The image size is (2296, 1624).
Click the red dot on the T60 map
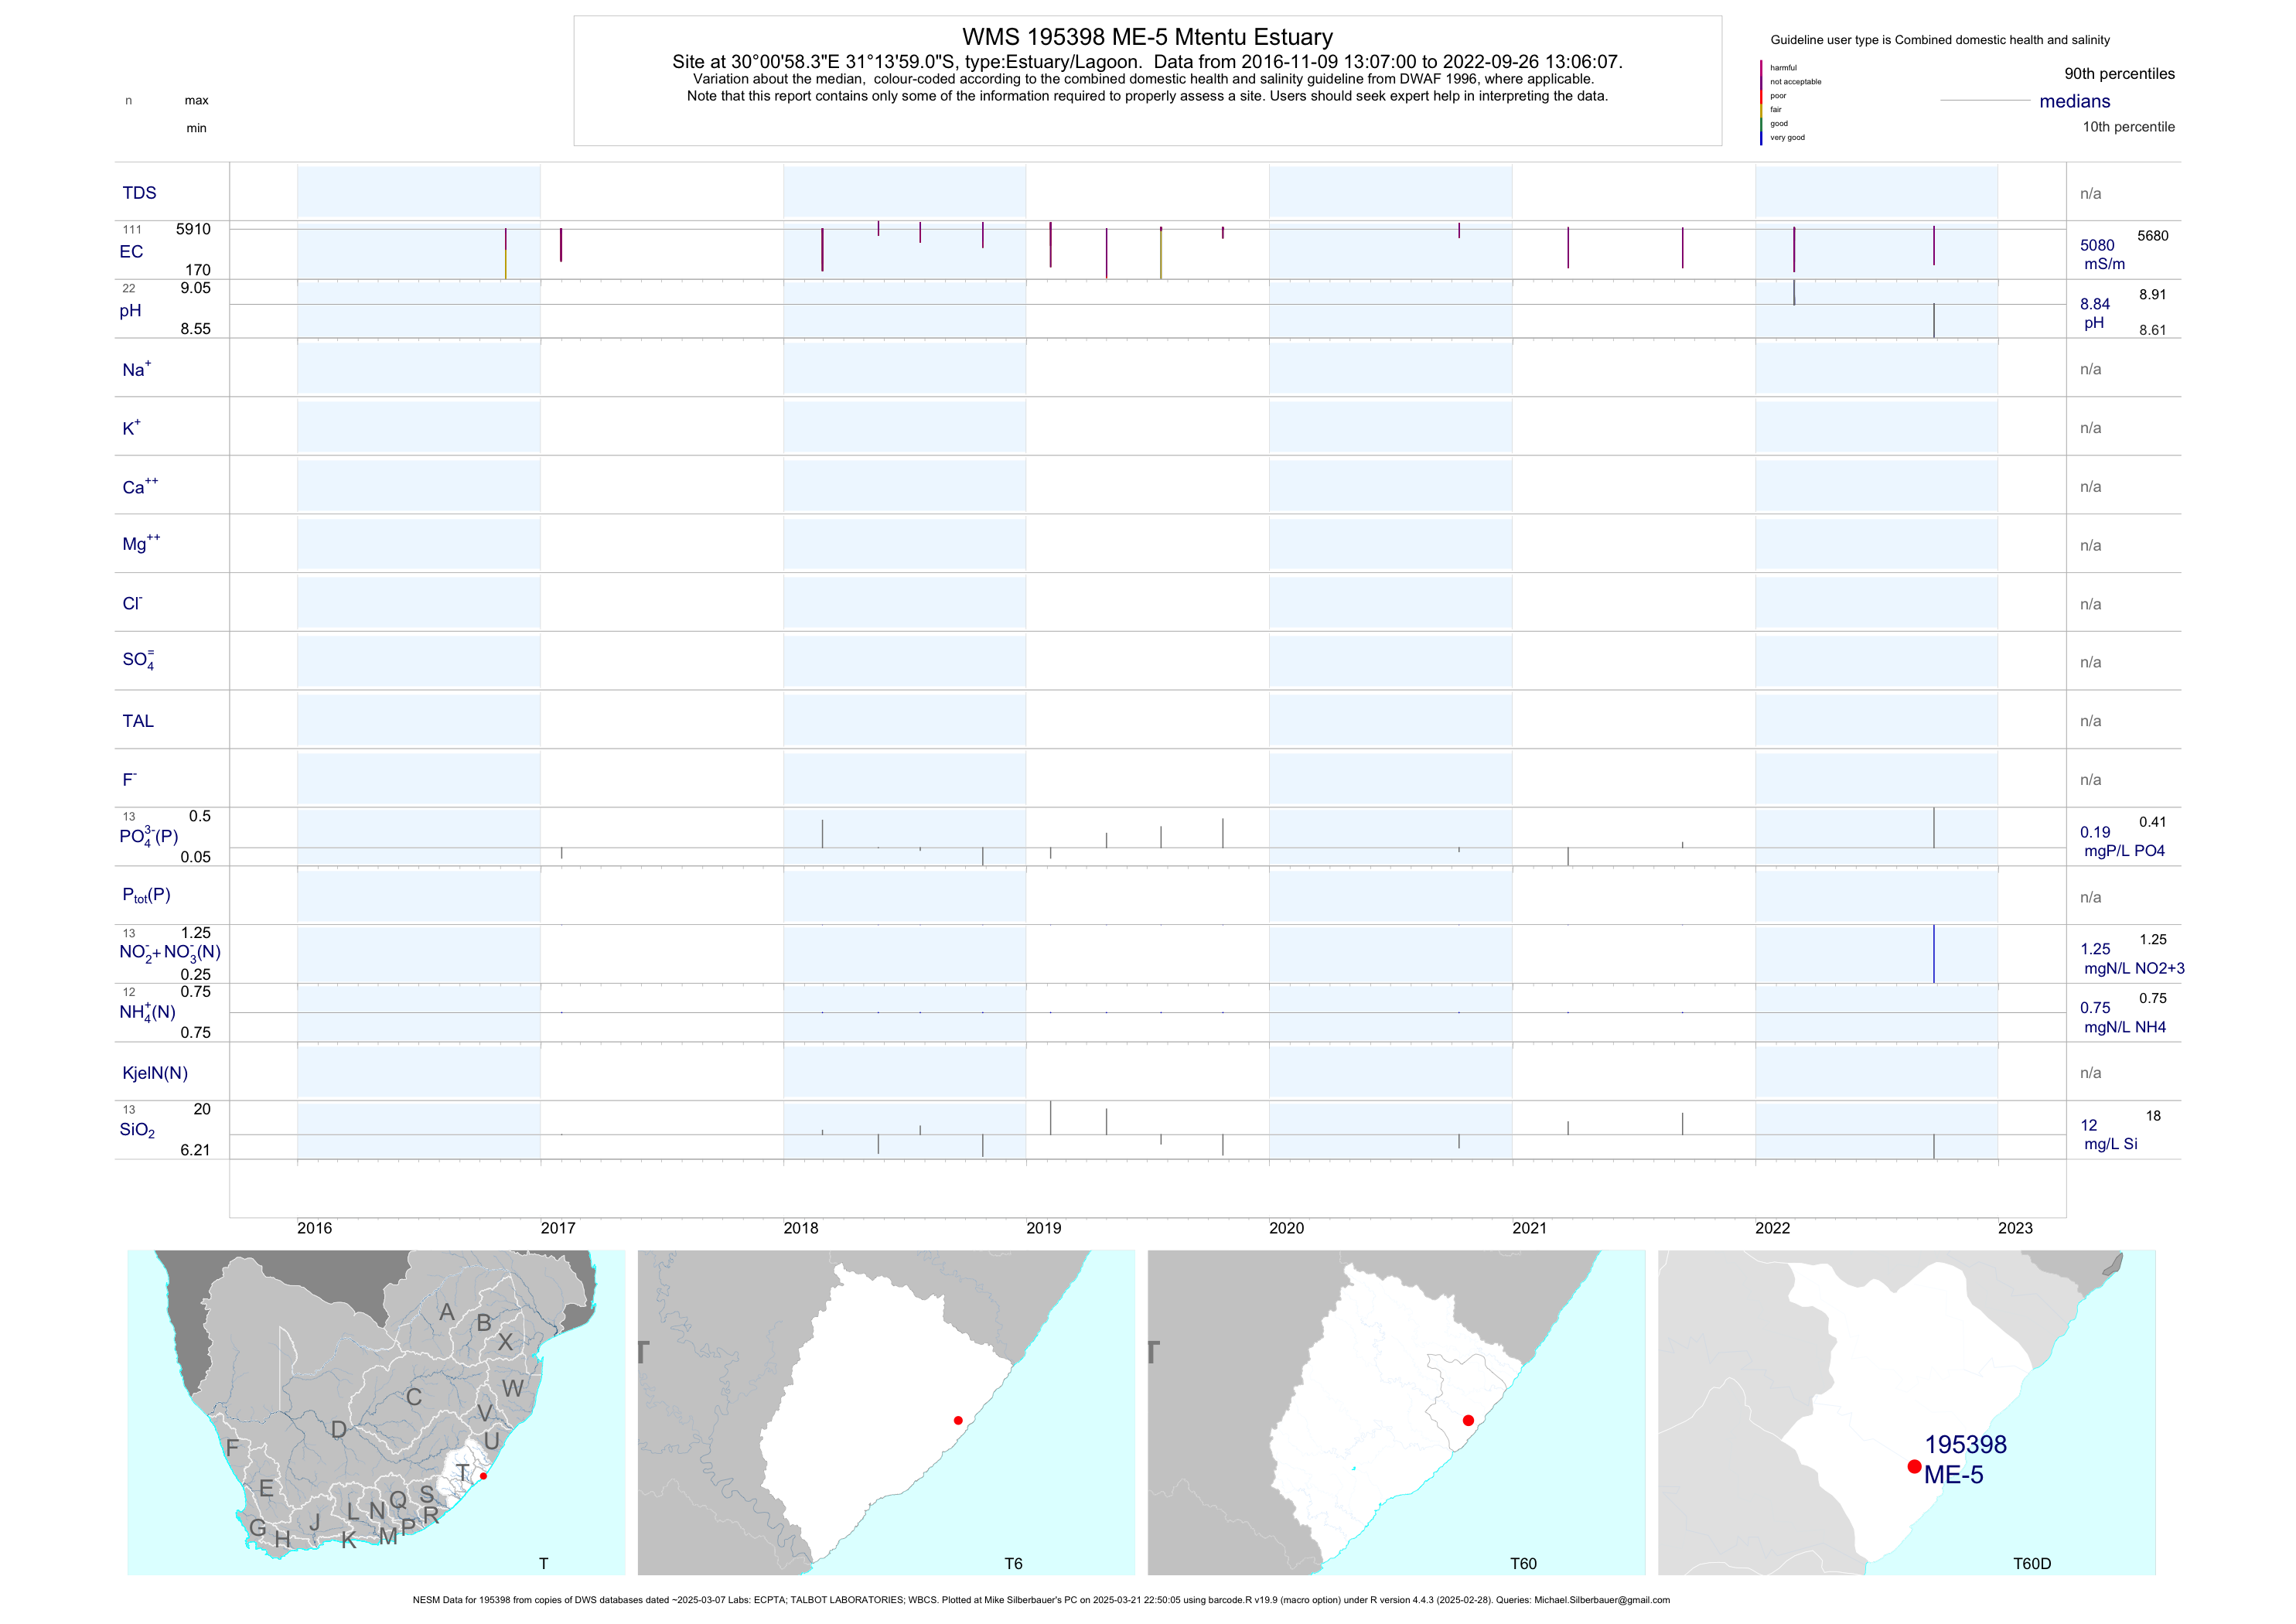(x=1468, y=1420)
